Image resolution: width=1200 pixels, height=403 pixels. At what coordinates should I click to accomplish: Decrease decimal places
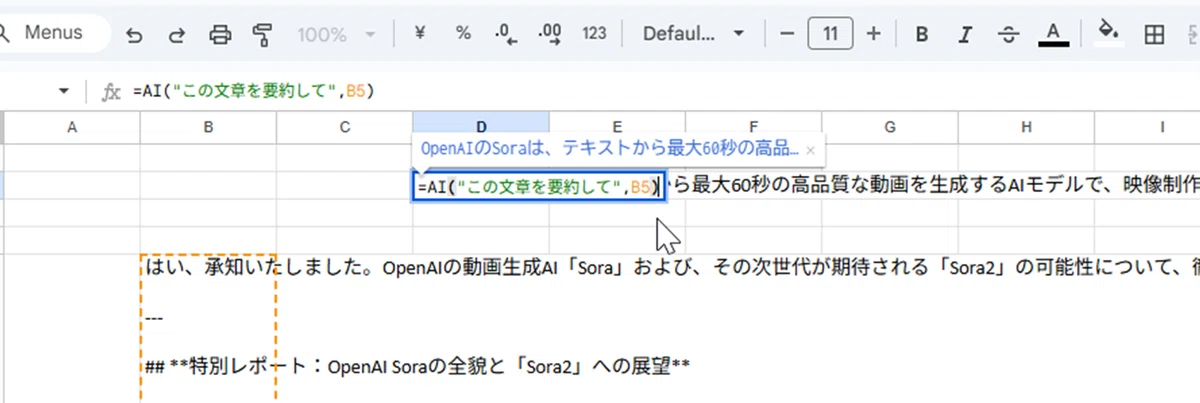click(x=506, y=34)
